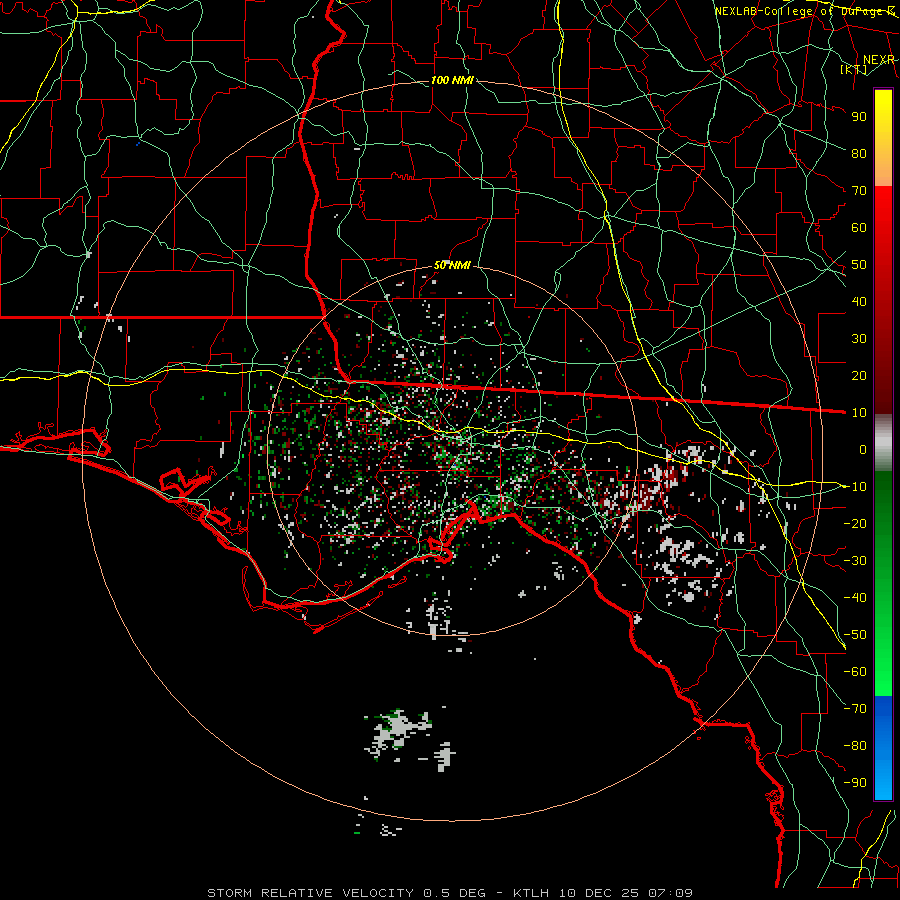Click the gray zero-velocity segment of the color bar
Image resolution: width=900 pixels, height=900 pixels.
[883, 442]
